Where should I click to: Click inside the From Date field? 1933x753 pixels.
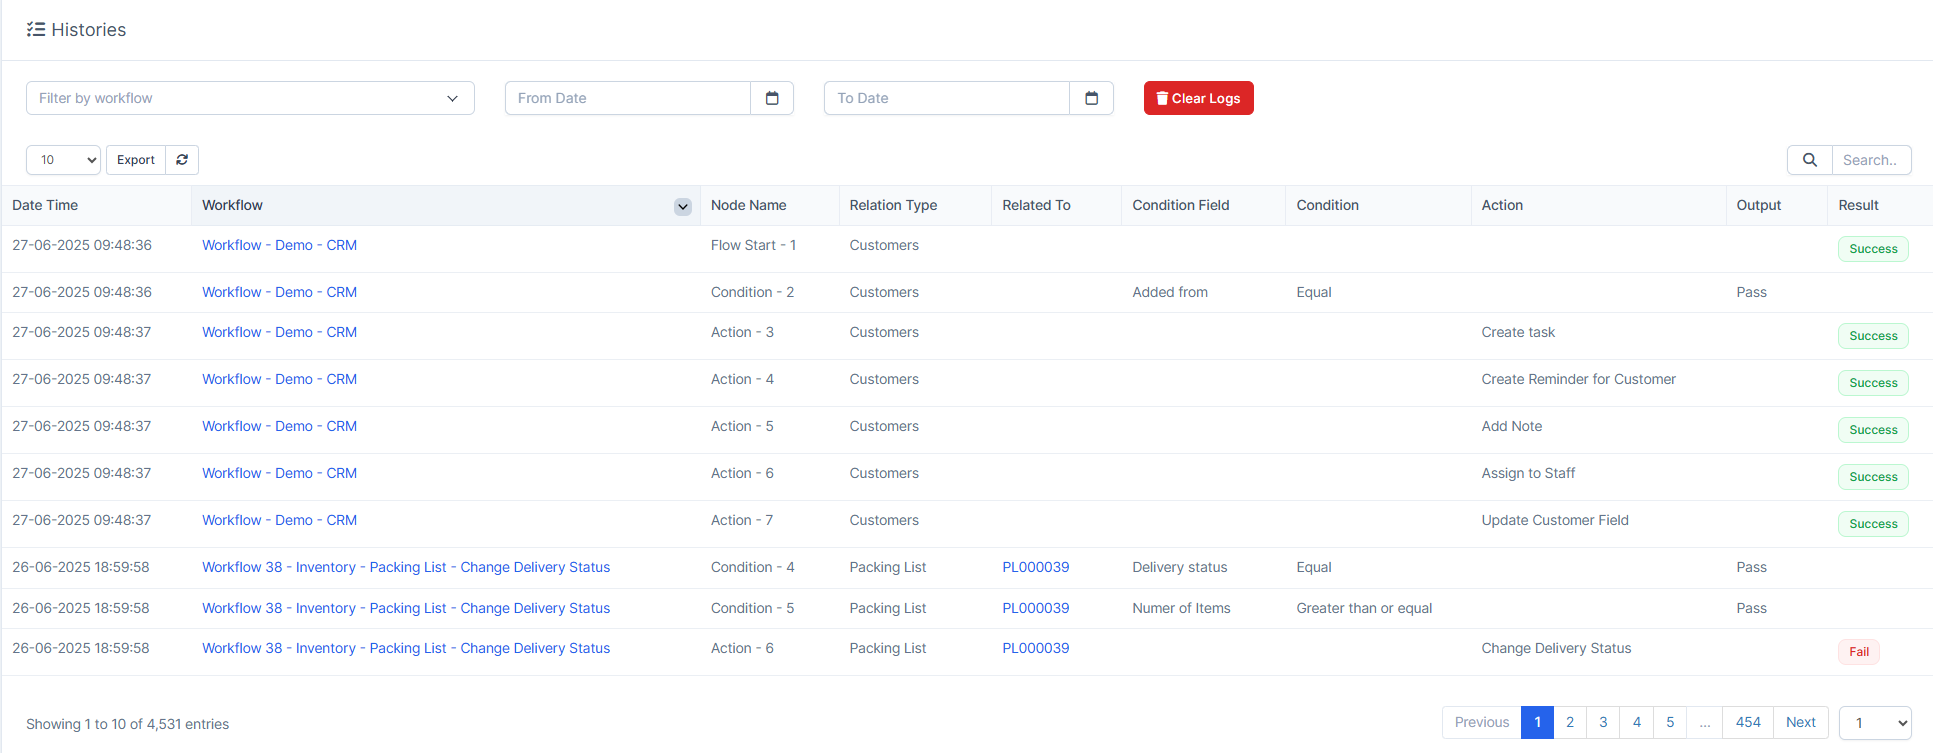pyautogui.click(x=628, y=98)
